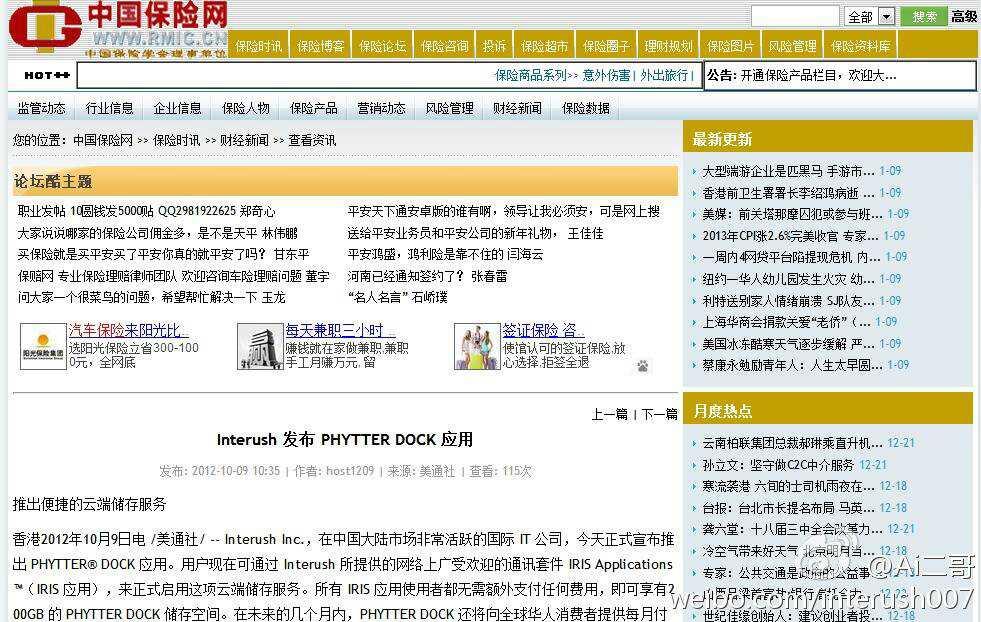Open the search category dropdown 全部
This screenshot has width=981, height=622.
870,16
